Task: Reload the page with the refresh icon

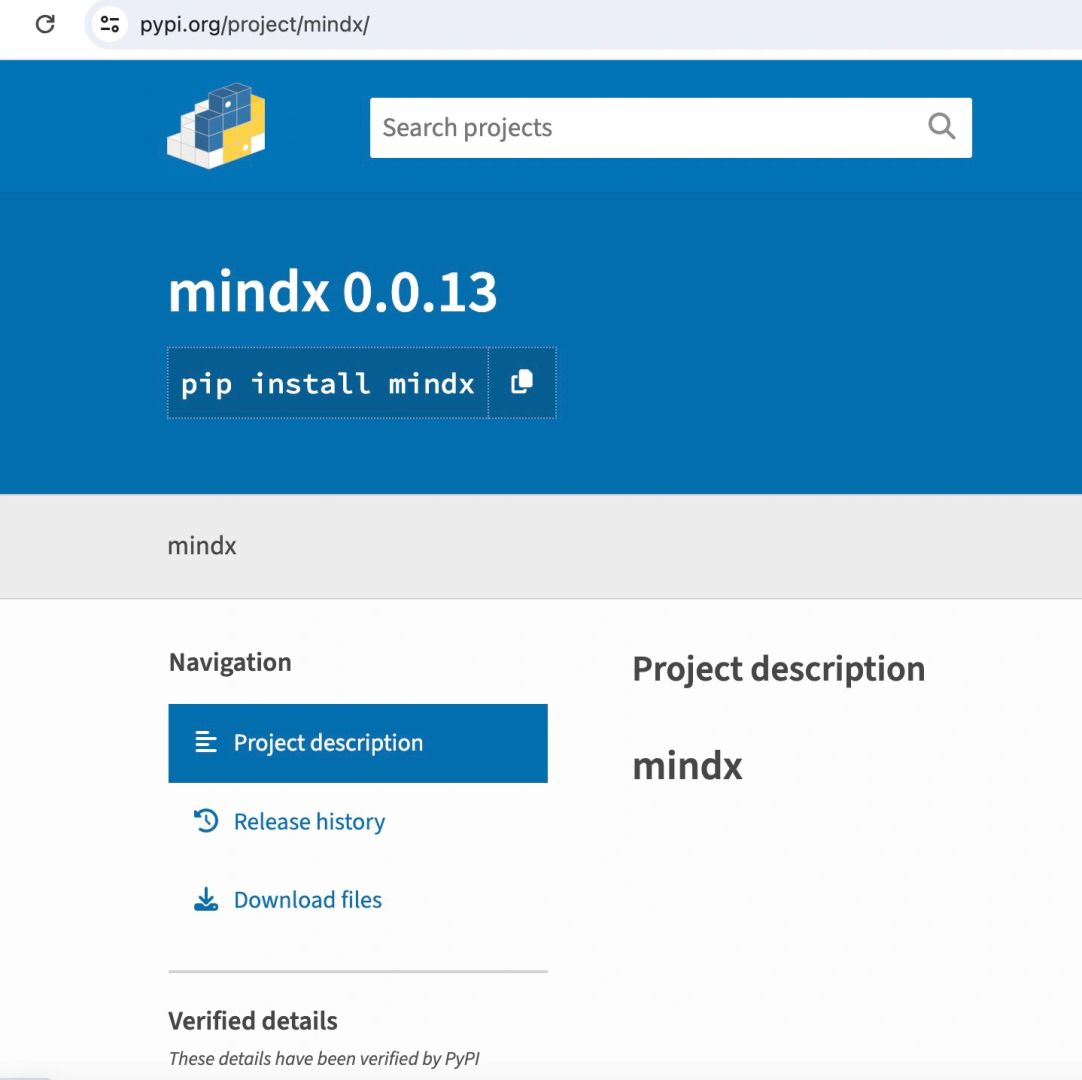Action: [x=46, y=24]
